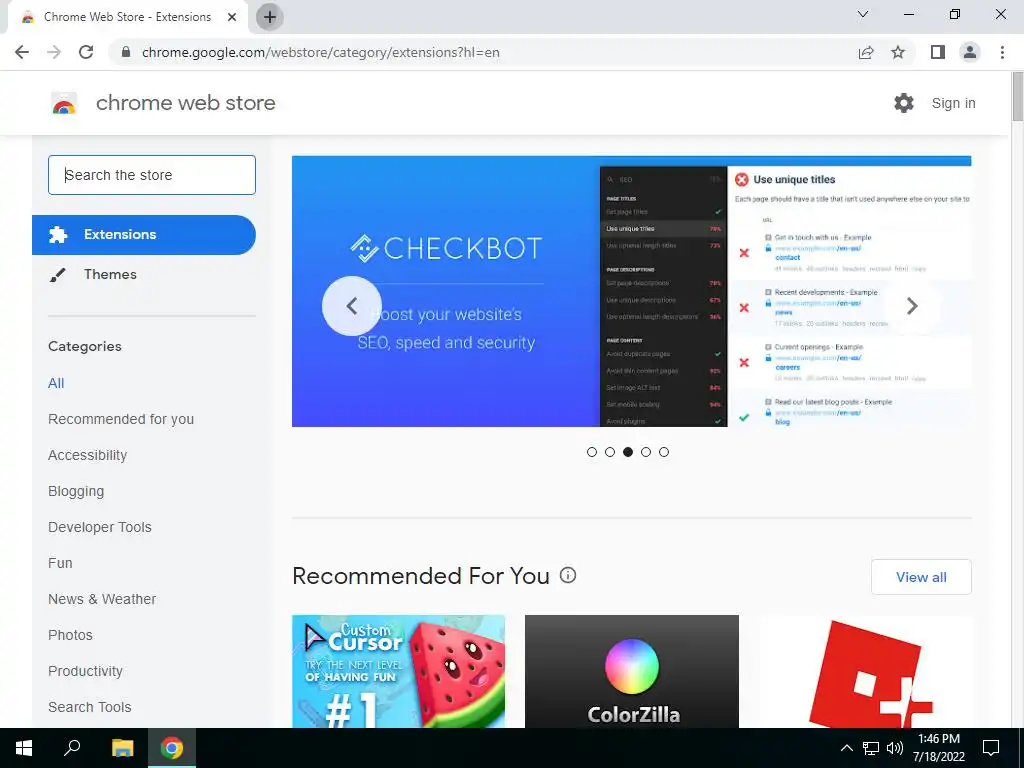
Task: Select the first carousel dot
Action: [x=592, y=452]
